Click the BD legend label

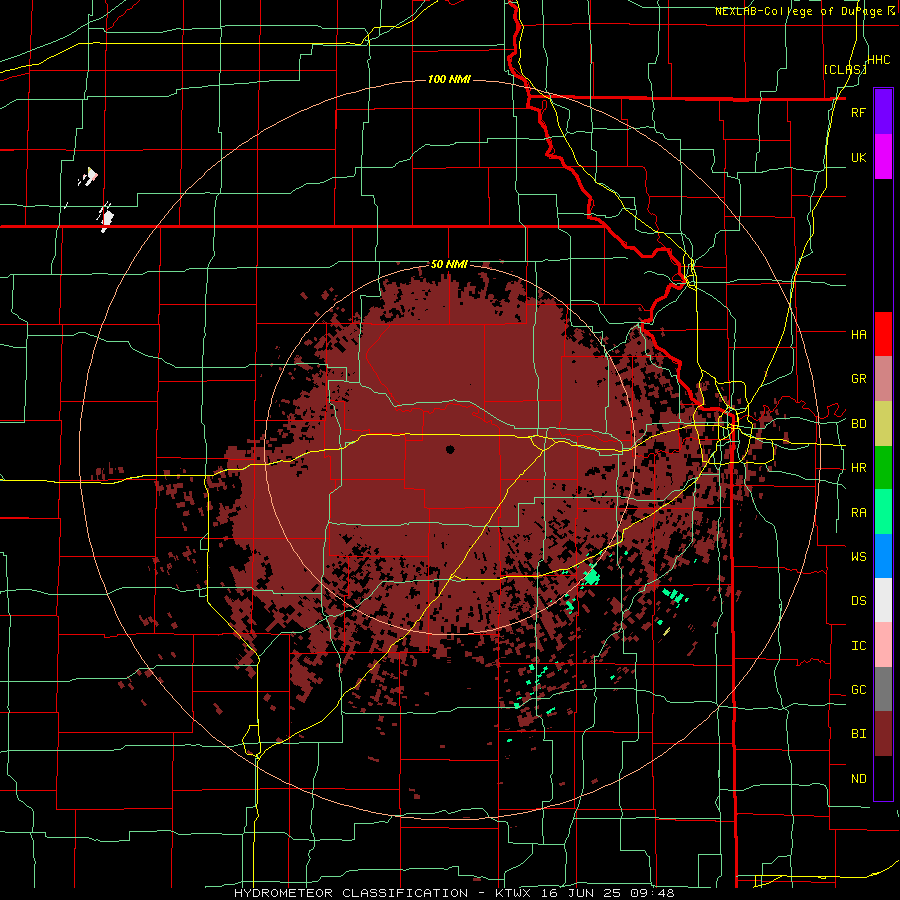(x=858, y=424)
